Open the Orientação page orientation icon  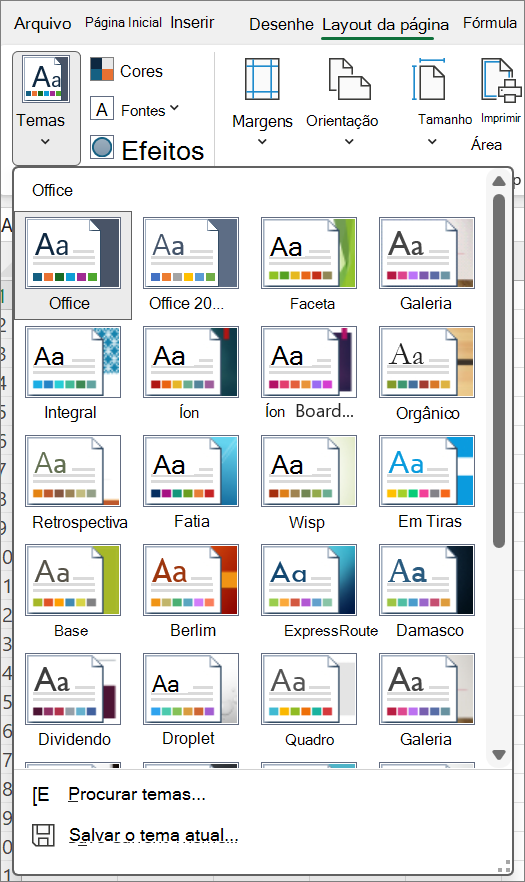(349, 79)
